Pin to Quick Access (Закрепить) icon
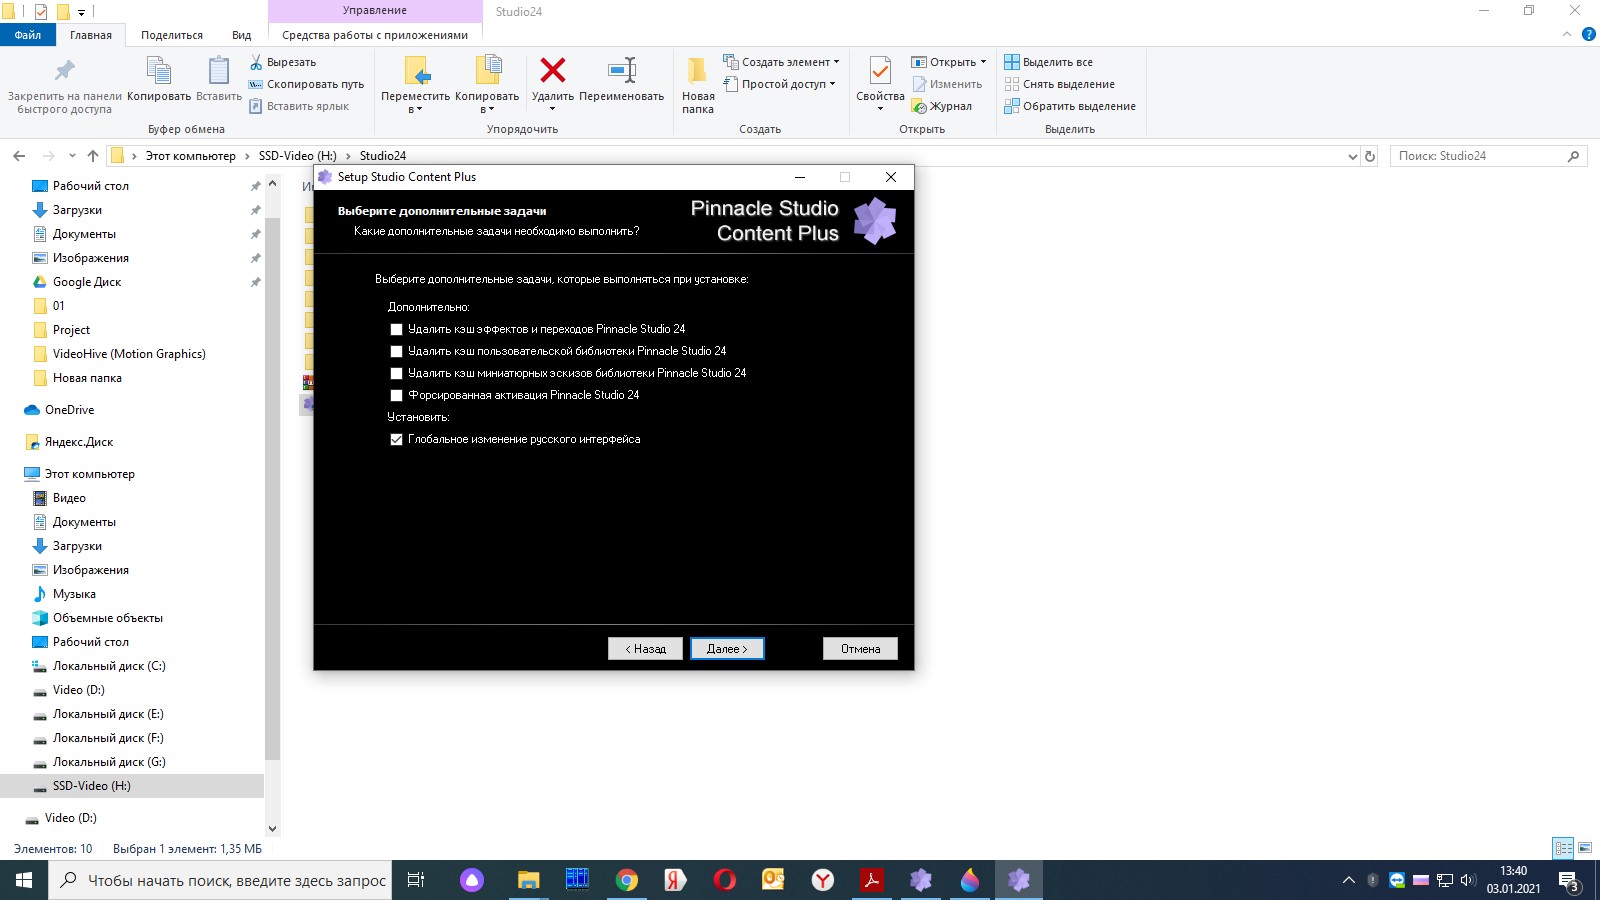 point(65,70)
